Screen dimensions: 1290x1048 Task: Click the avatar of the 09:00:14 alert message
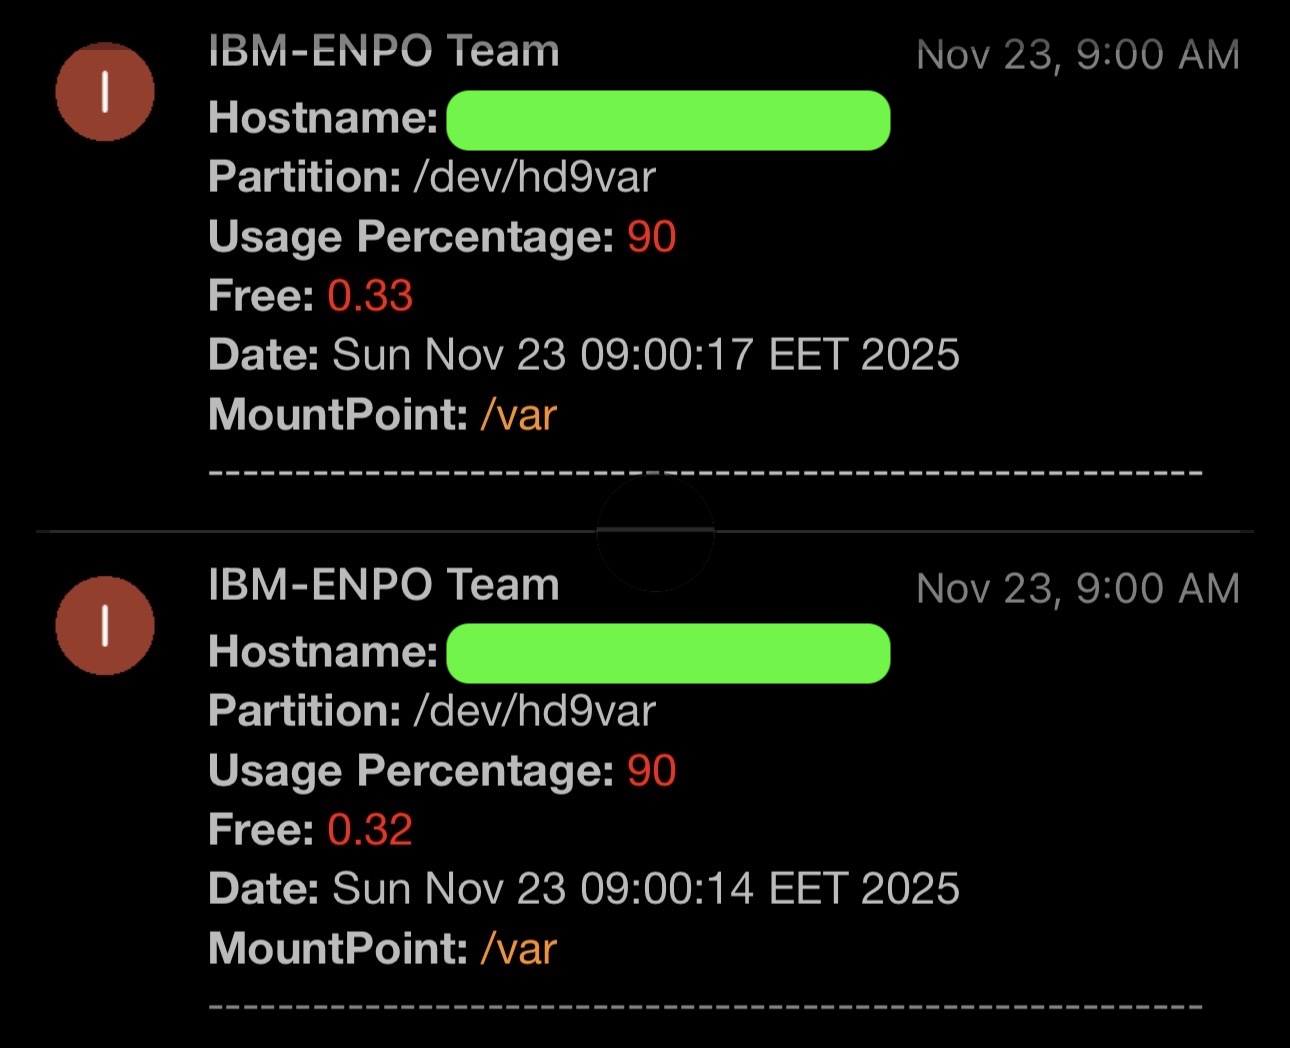[x=105, y=626]
